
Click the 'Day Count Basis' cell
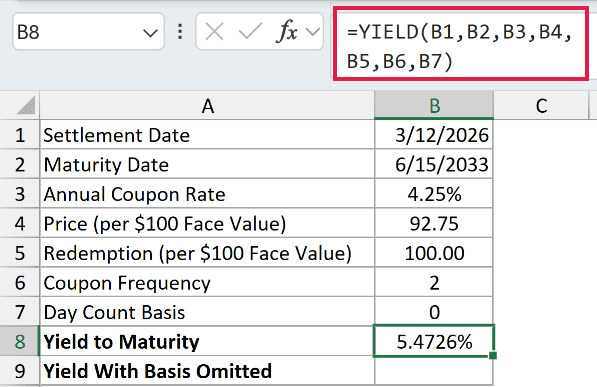(207, 312)
